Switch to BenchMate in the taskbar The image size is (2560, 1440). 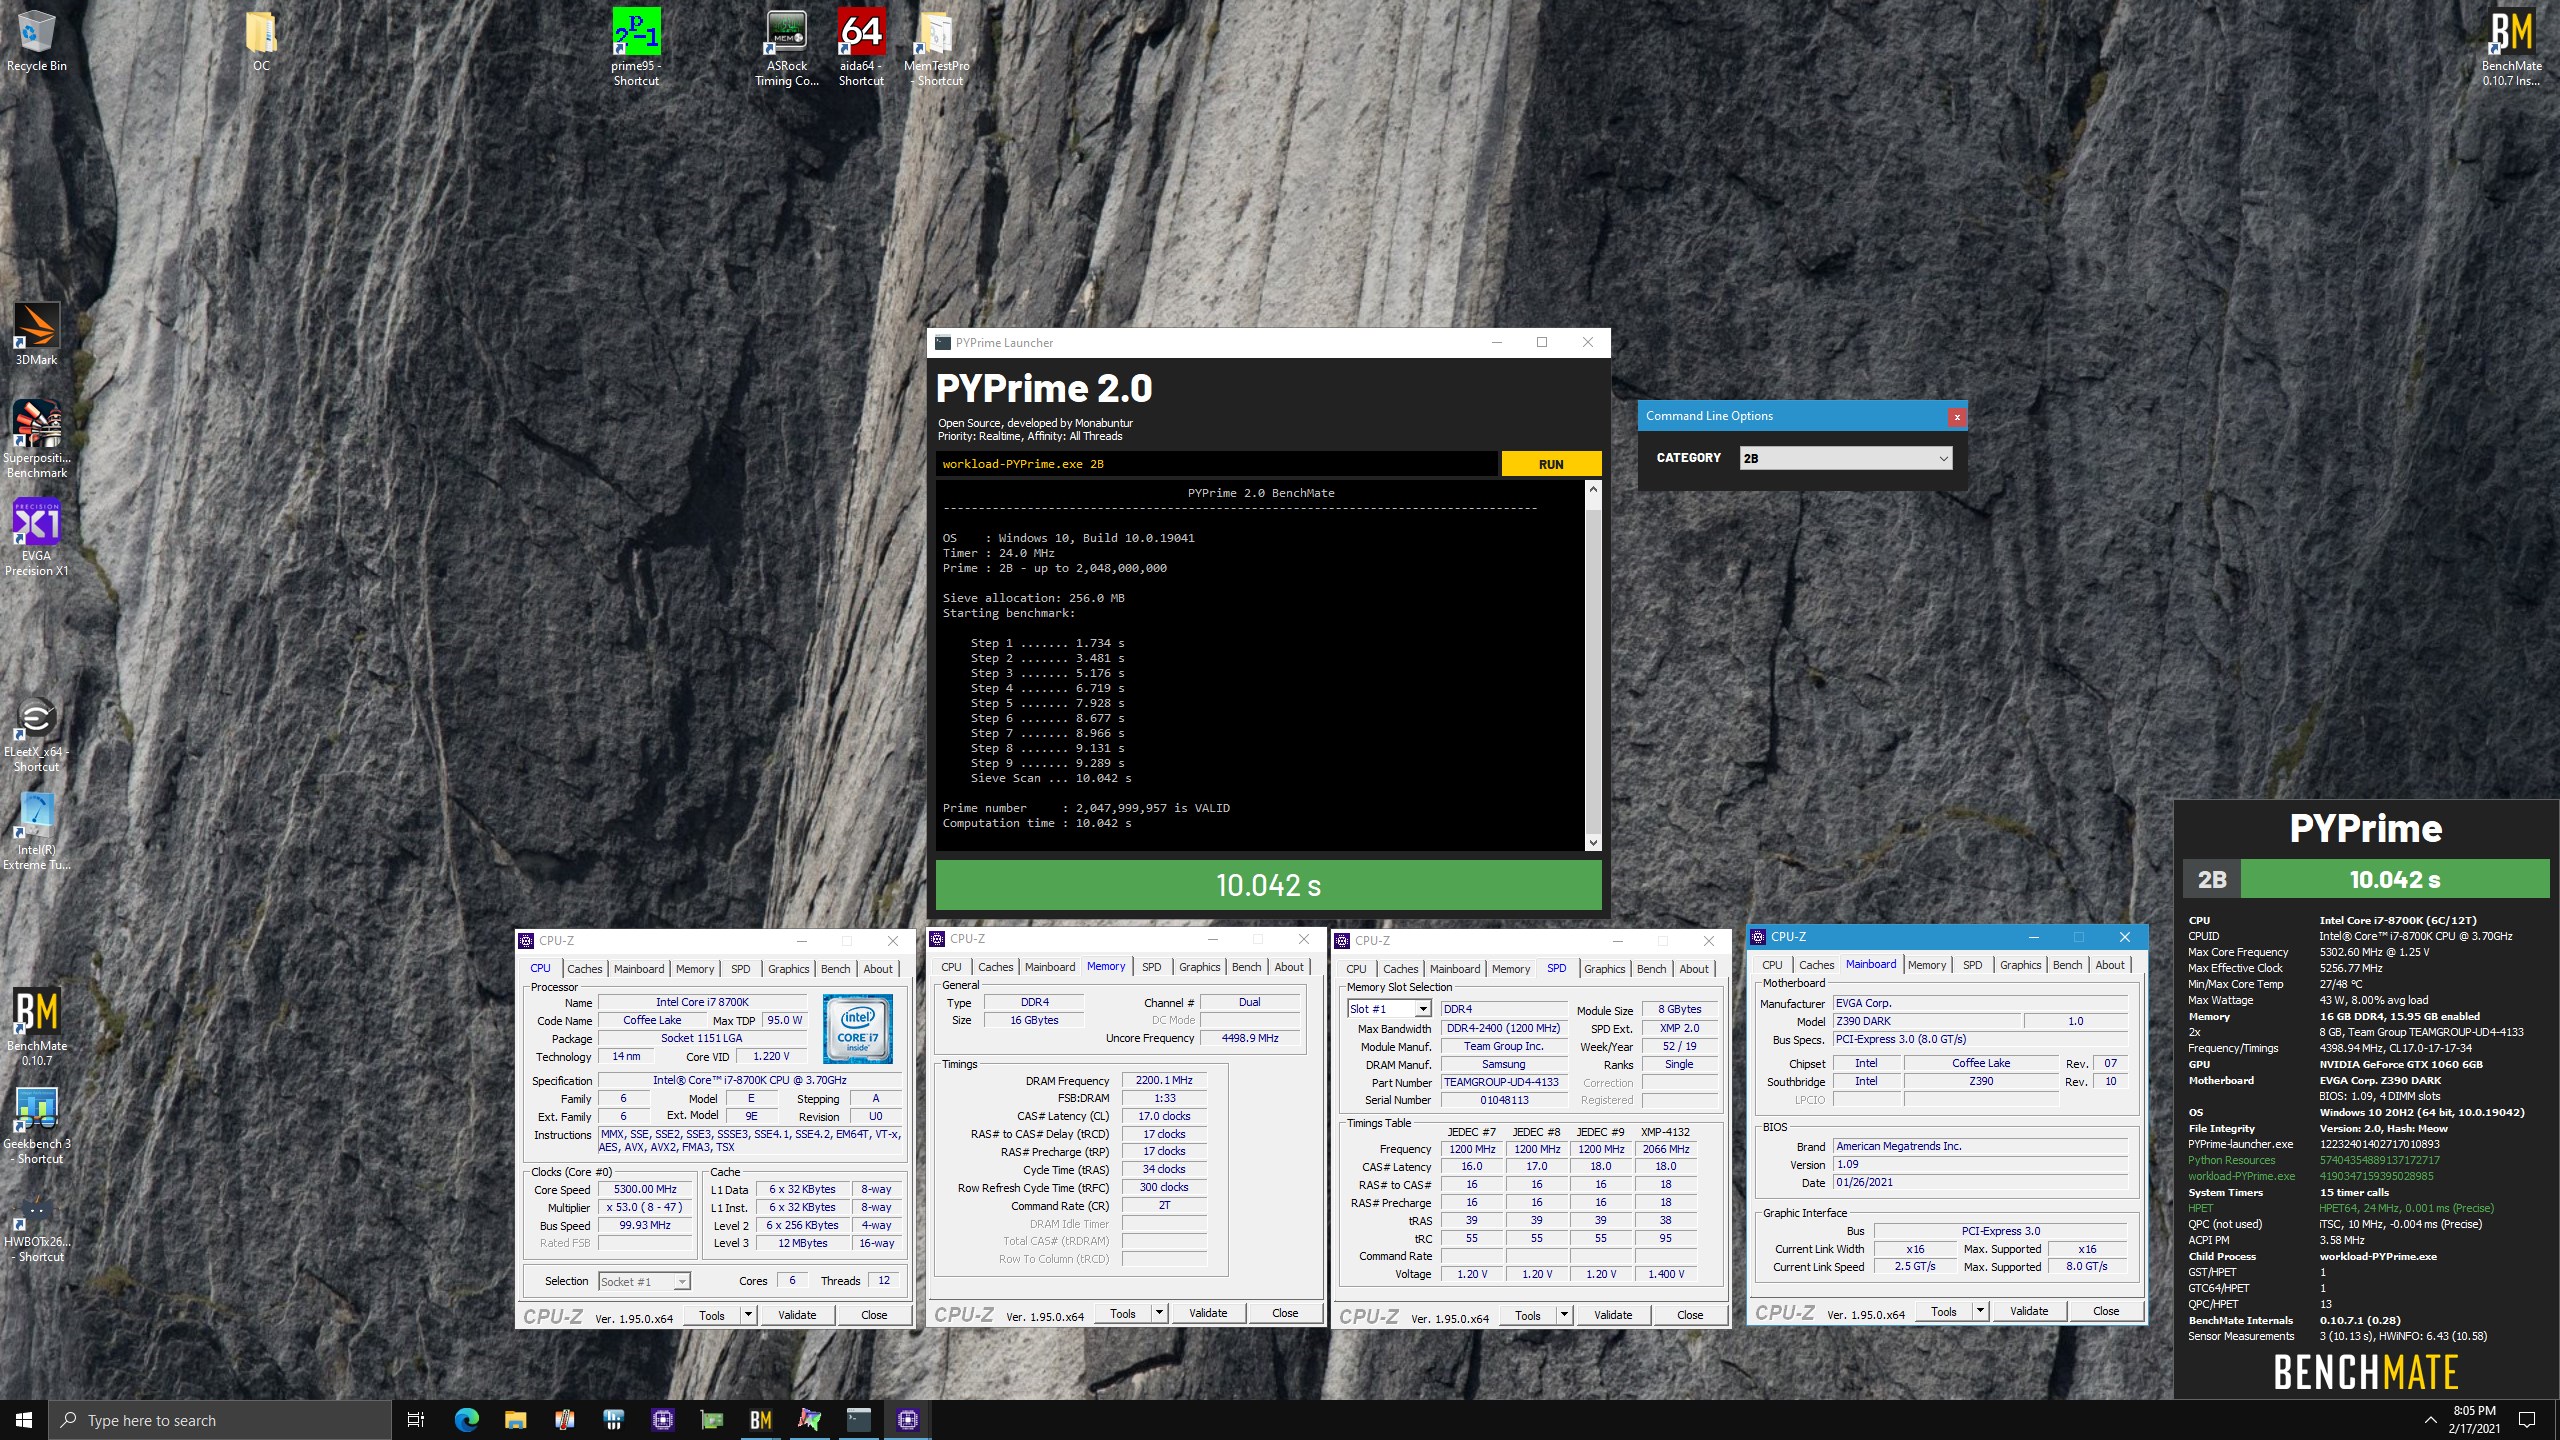pyautogui.click(x=761, y=1420)
